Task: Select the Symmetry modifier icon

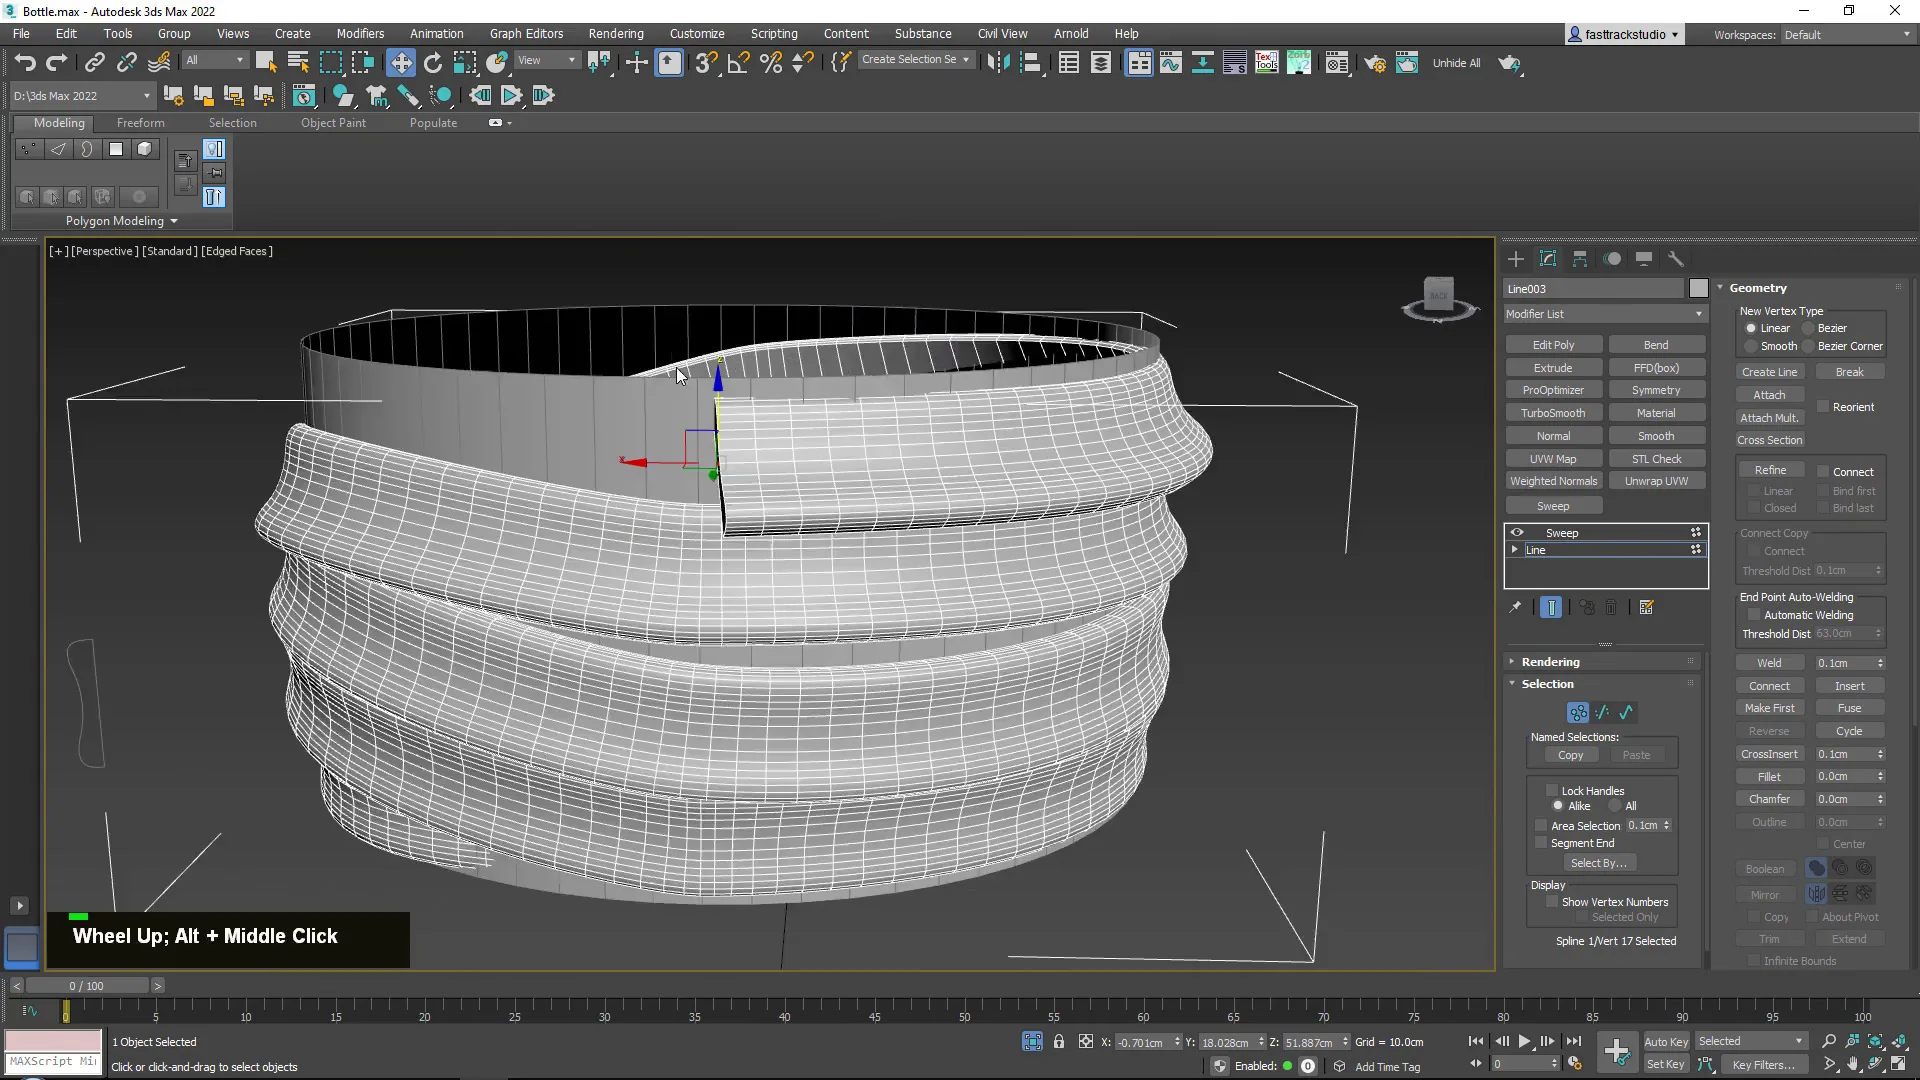Action: click(1656, 390)
